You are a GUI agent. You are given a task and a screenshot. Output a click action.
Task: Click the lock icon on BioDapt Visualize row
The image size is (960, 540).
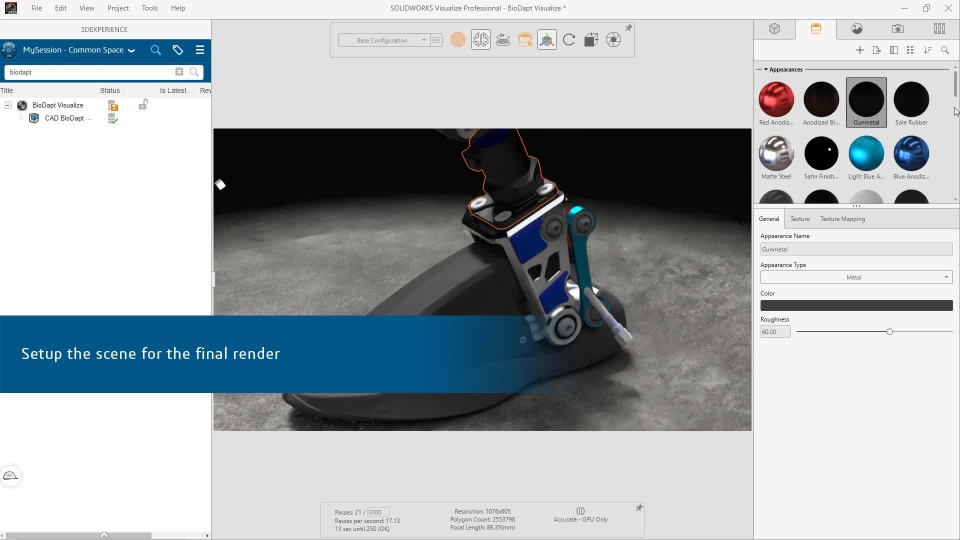tap(143, 105)
